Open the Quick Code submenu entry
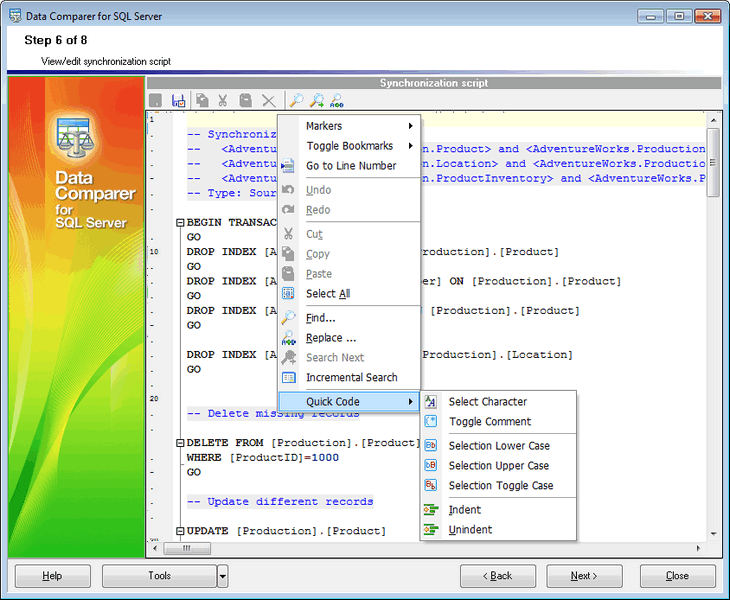 click(349, 401)
